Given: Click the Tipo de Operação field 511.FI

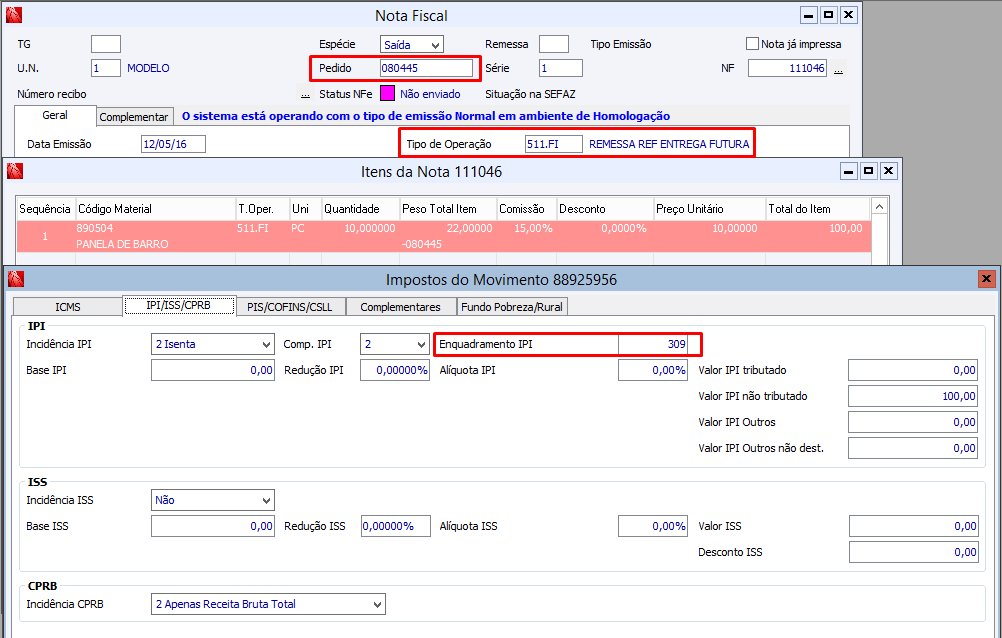Looking at the screenshot, I should click(553, 144).
